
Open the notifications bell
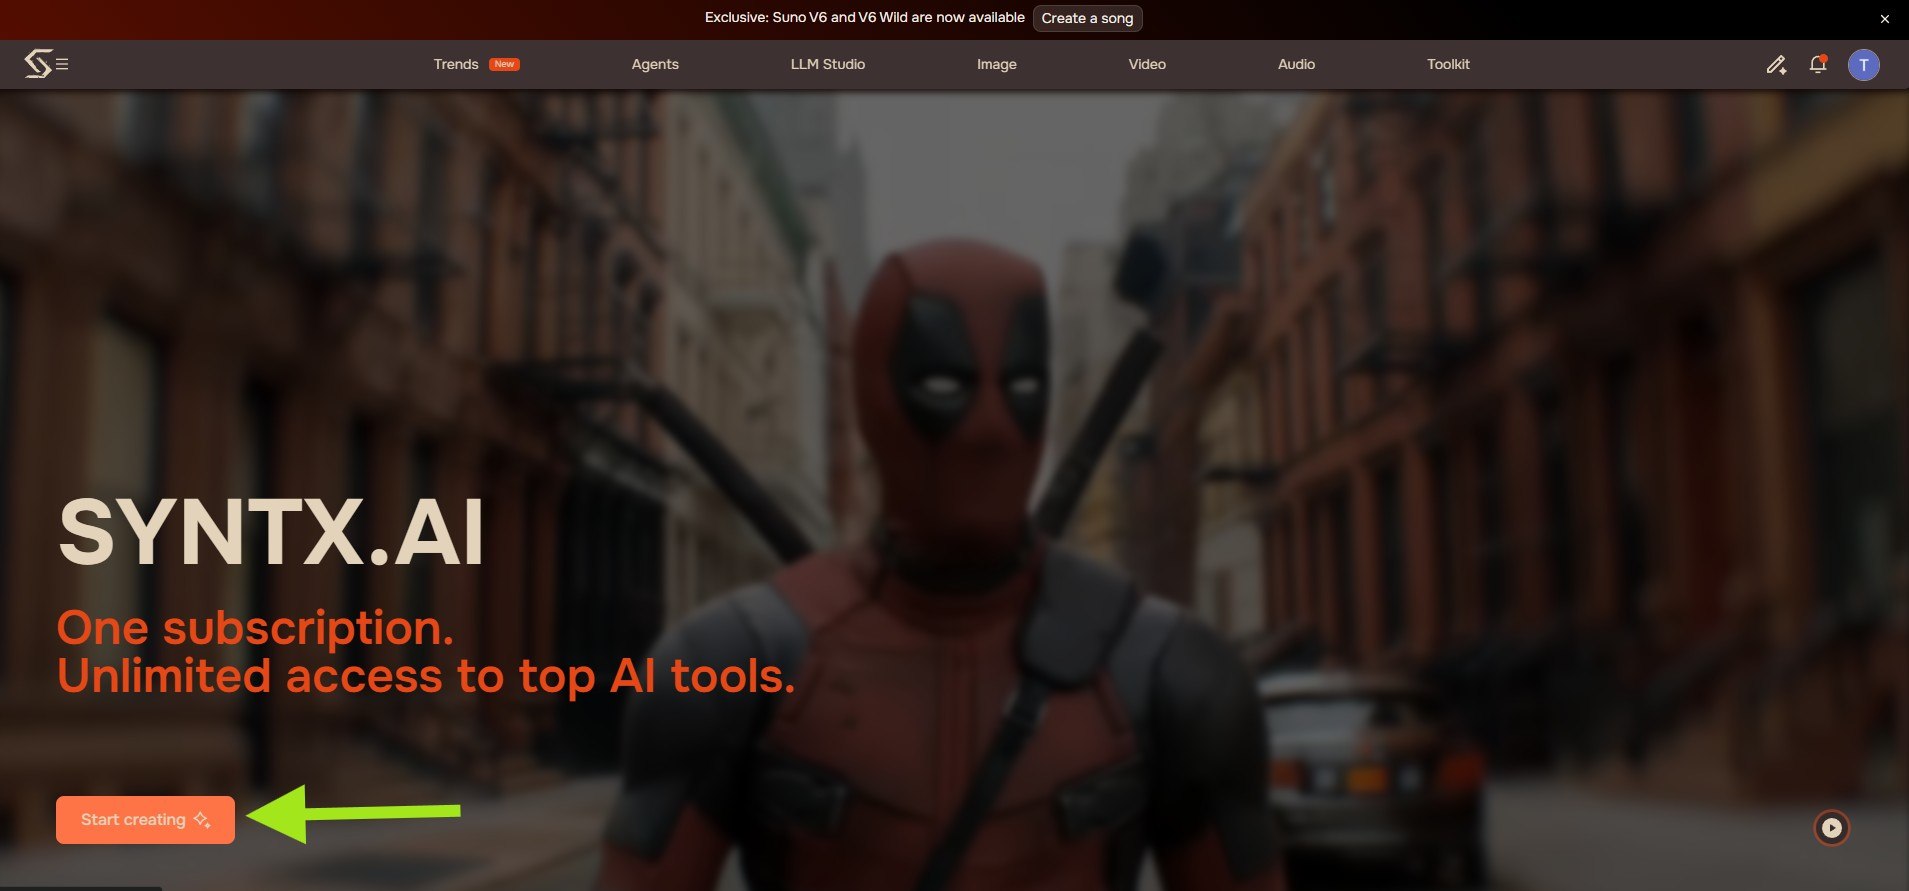click(1818, 64)
